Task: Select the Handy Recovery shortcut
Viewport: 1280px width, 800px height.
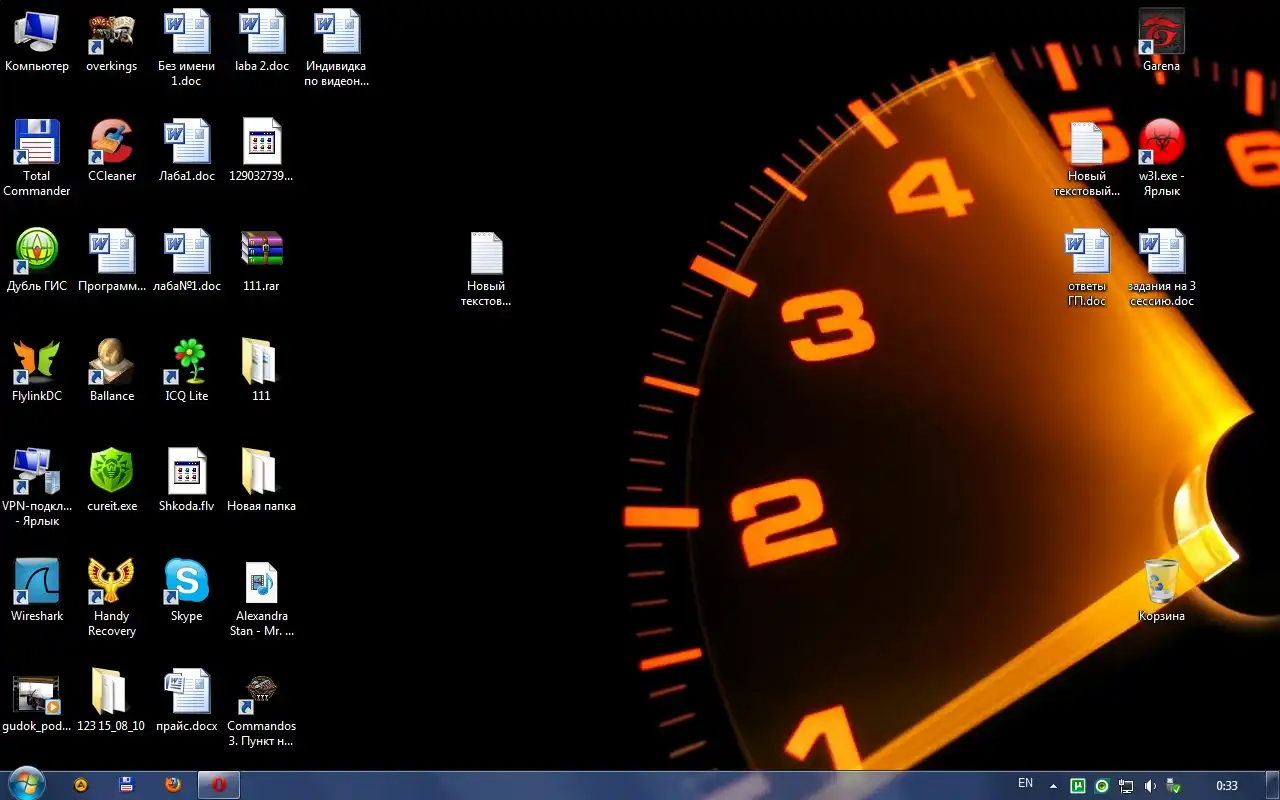Action: [112, 582]
